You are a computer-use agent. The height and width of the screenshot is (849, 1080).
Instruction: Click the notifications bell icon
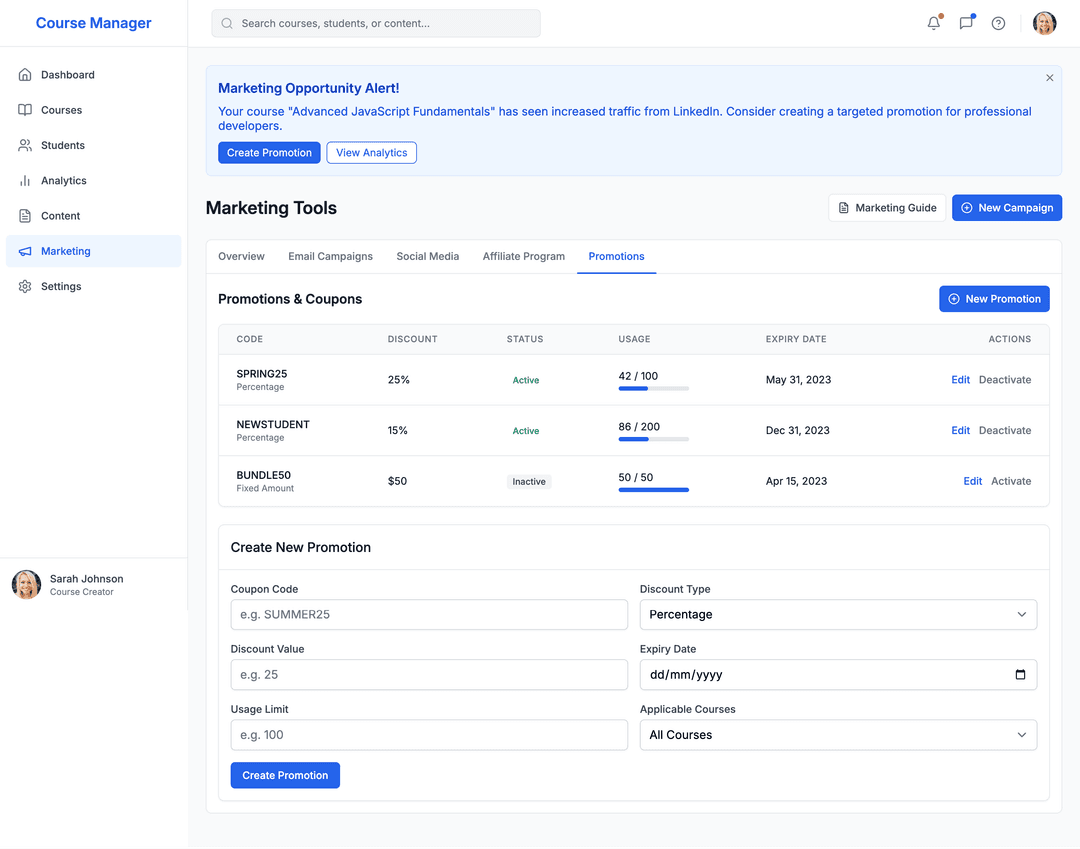(934, 23)
